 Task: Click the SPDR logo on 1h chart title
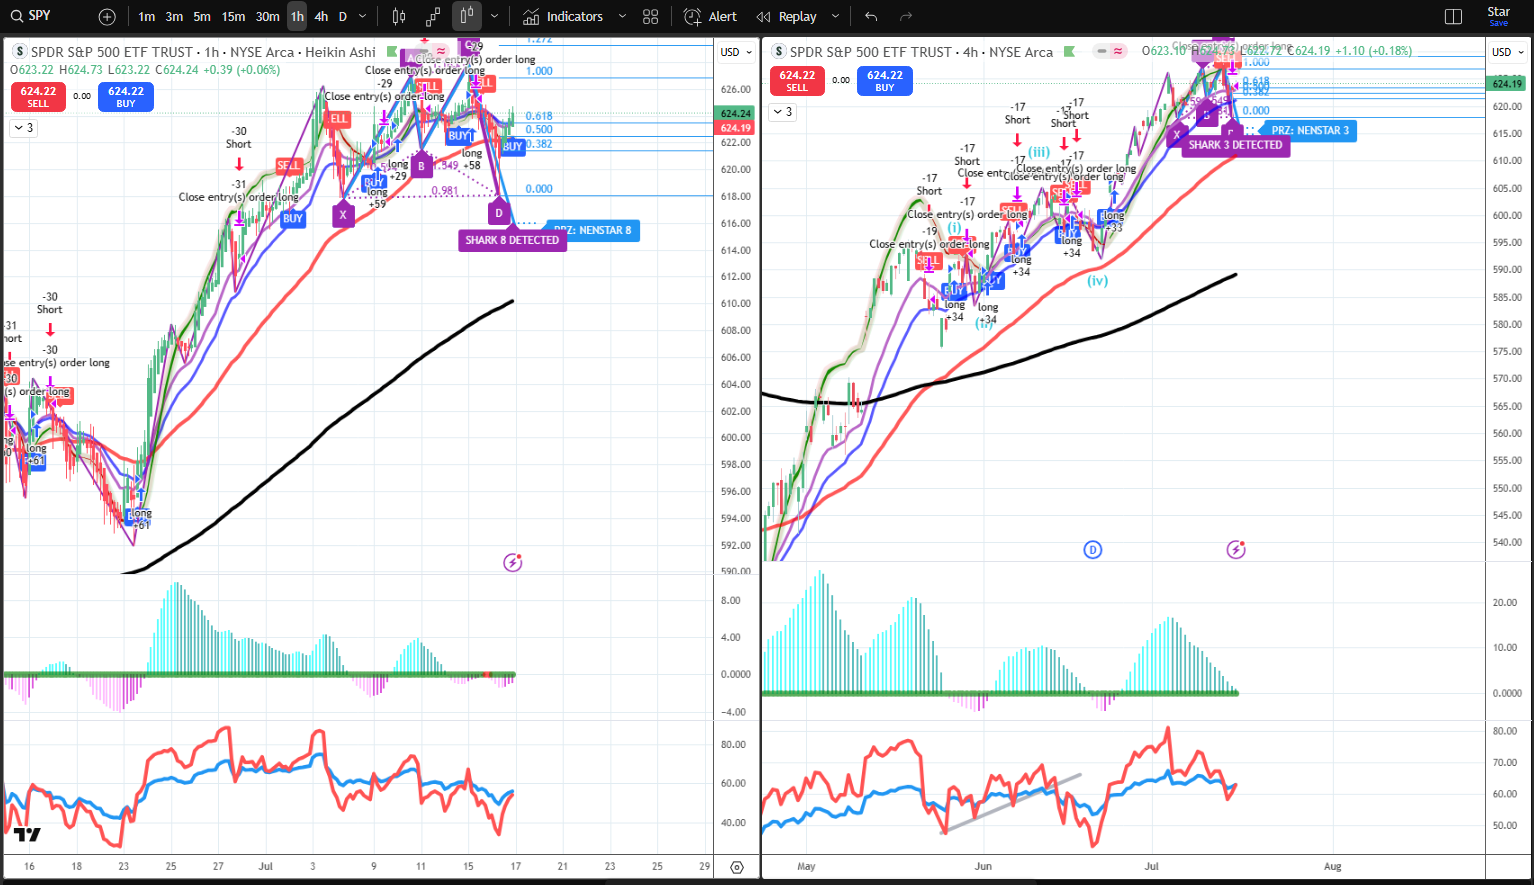point(19,52)
